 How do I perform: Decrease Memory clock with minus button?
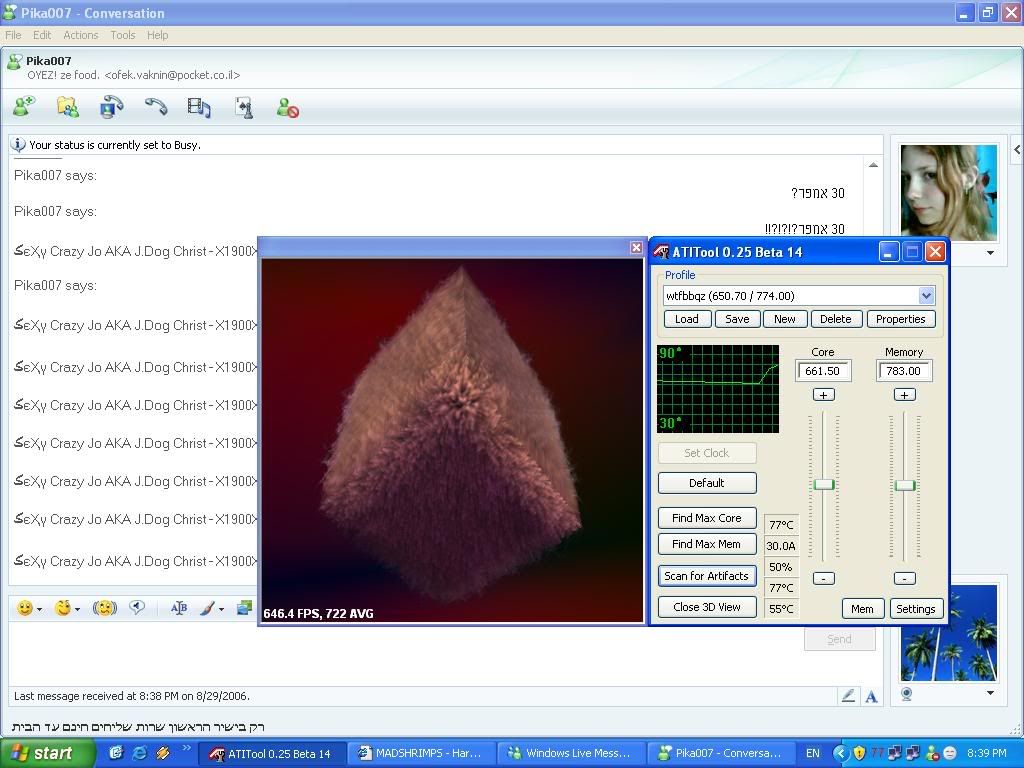coord(904,578)
